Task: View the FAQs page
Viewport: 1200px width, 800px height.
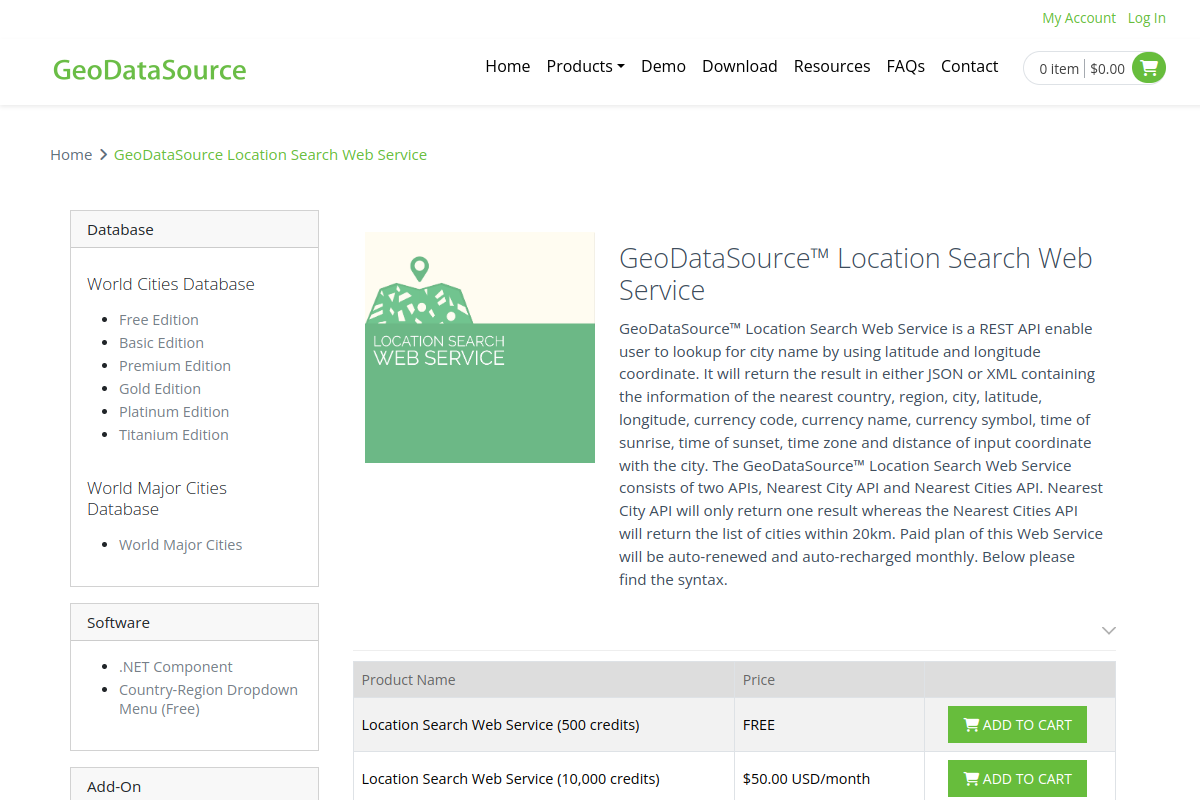Action: pyautogui.click(x=906, y=66)
